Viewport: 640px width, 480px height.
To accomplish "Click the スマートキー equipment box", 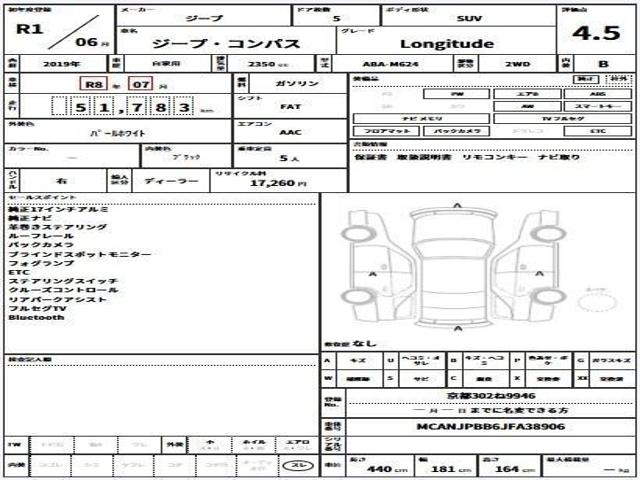I will 598,107.
